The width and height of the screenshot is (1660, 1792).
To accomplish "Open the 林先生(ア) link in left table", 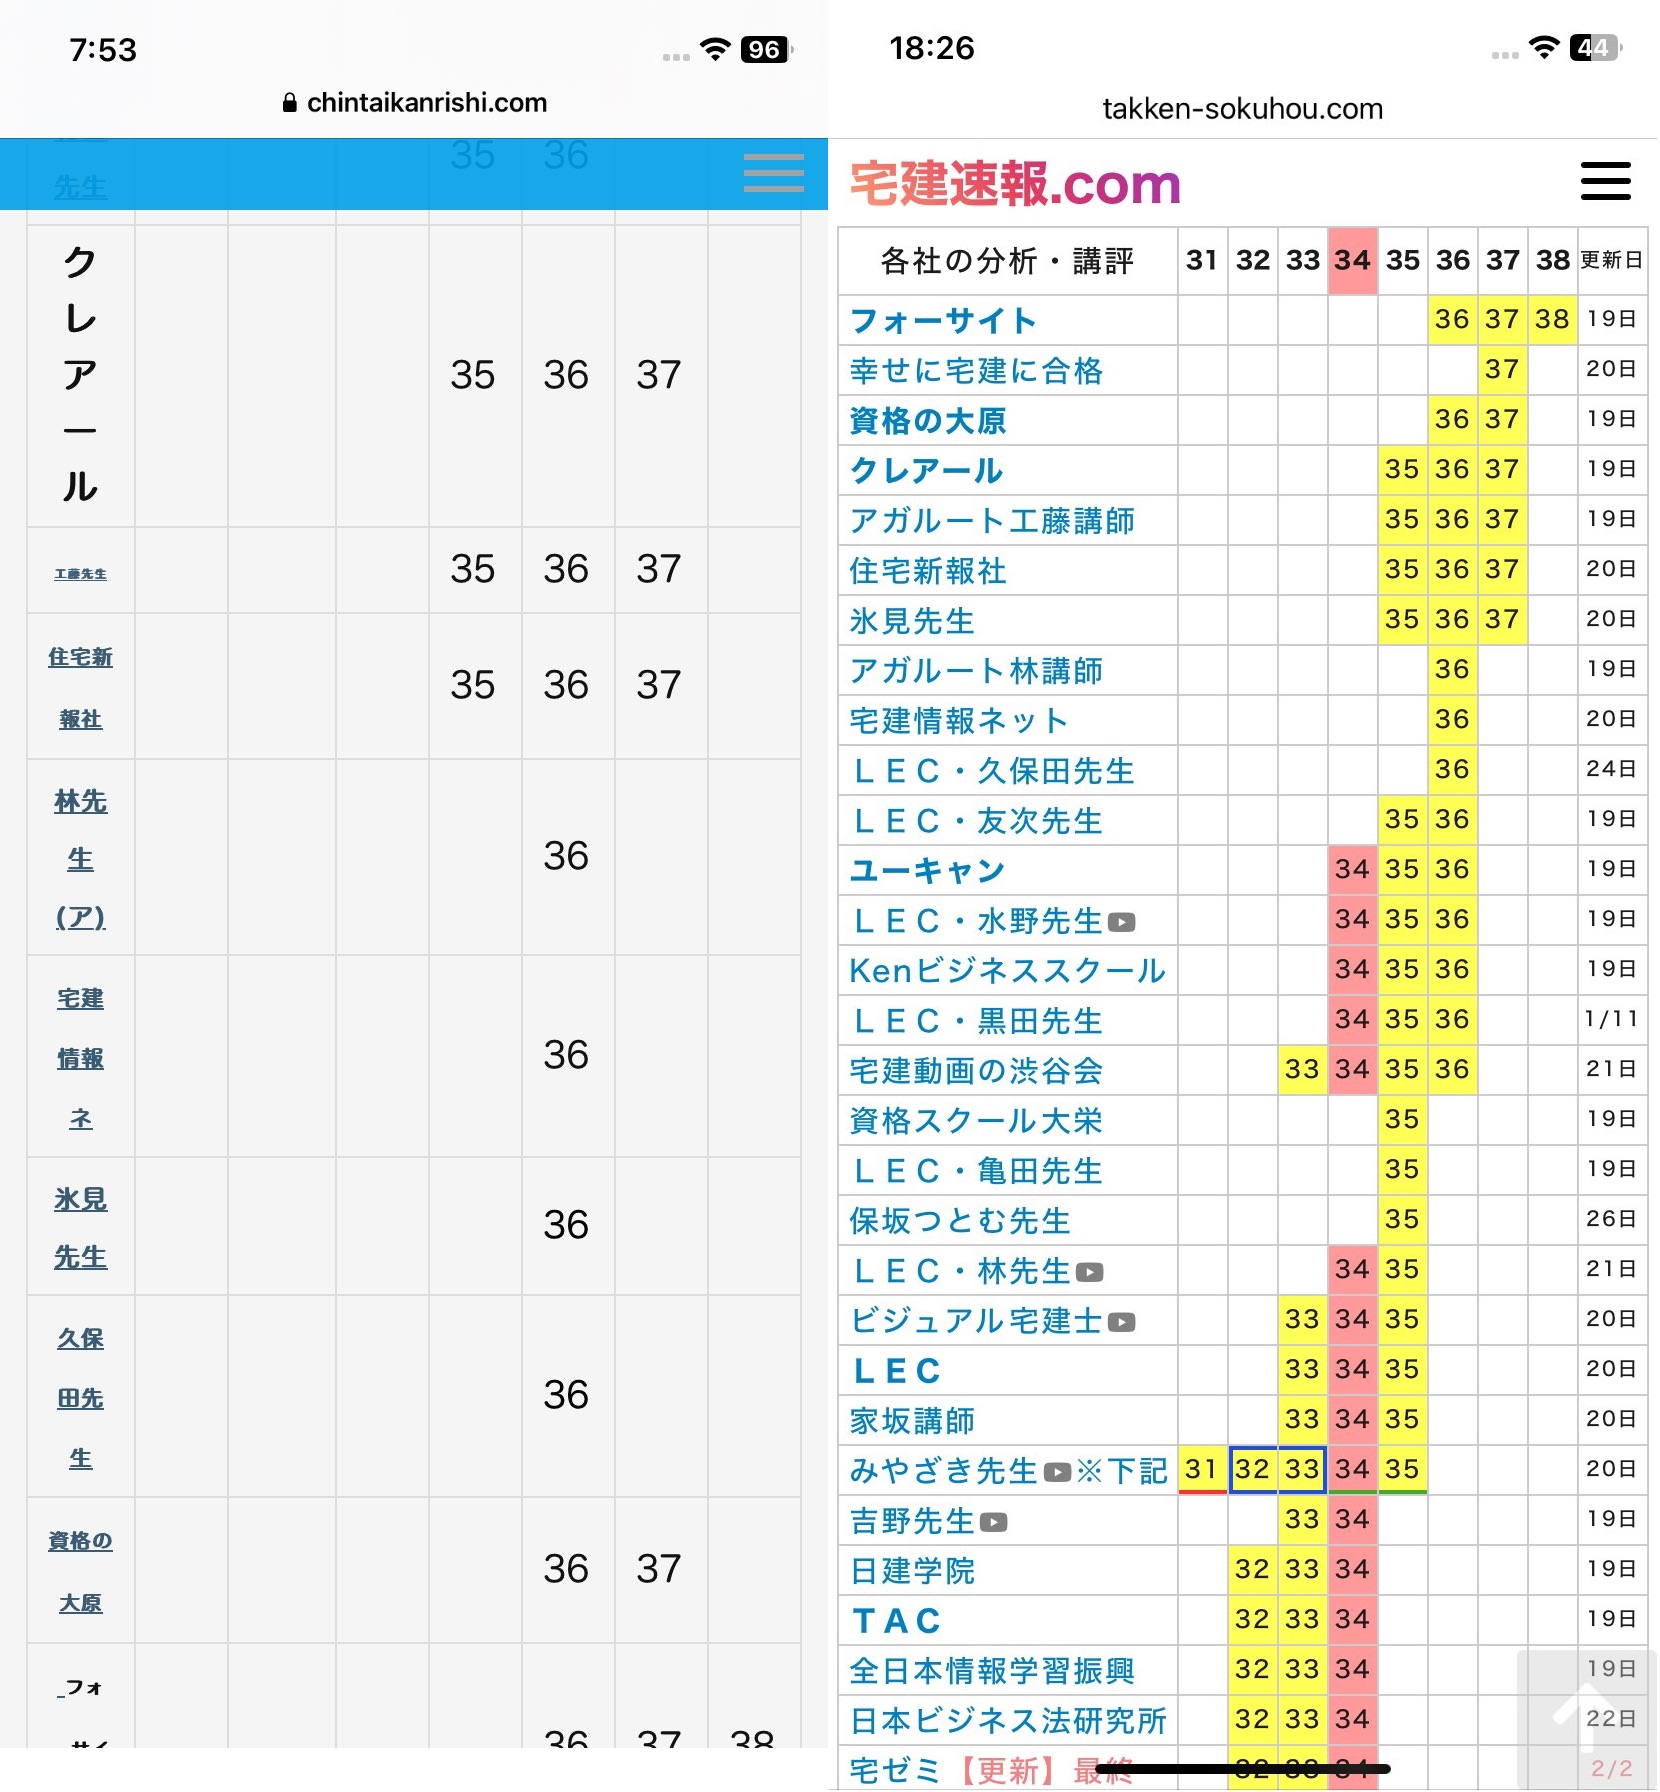I will tap(80, 859).
